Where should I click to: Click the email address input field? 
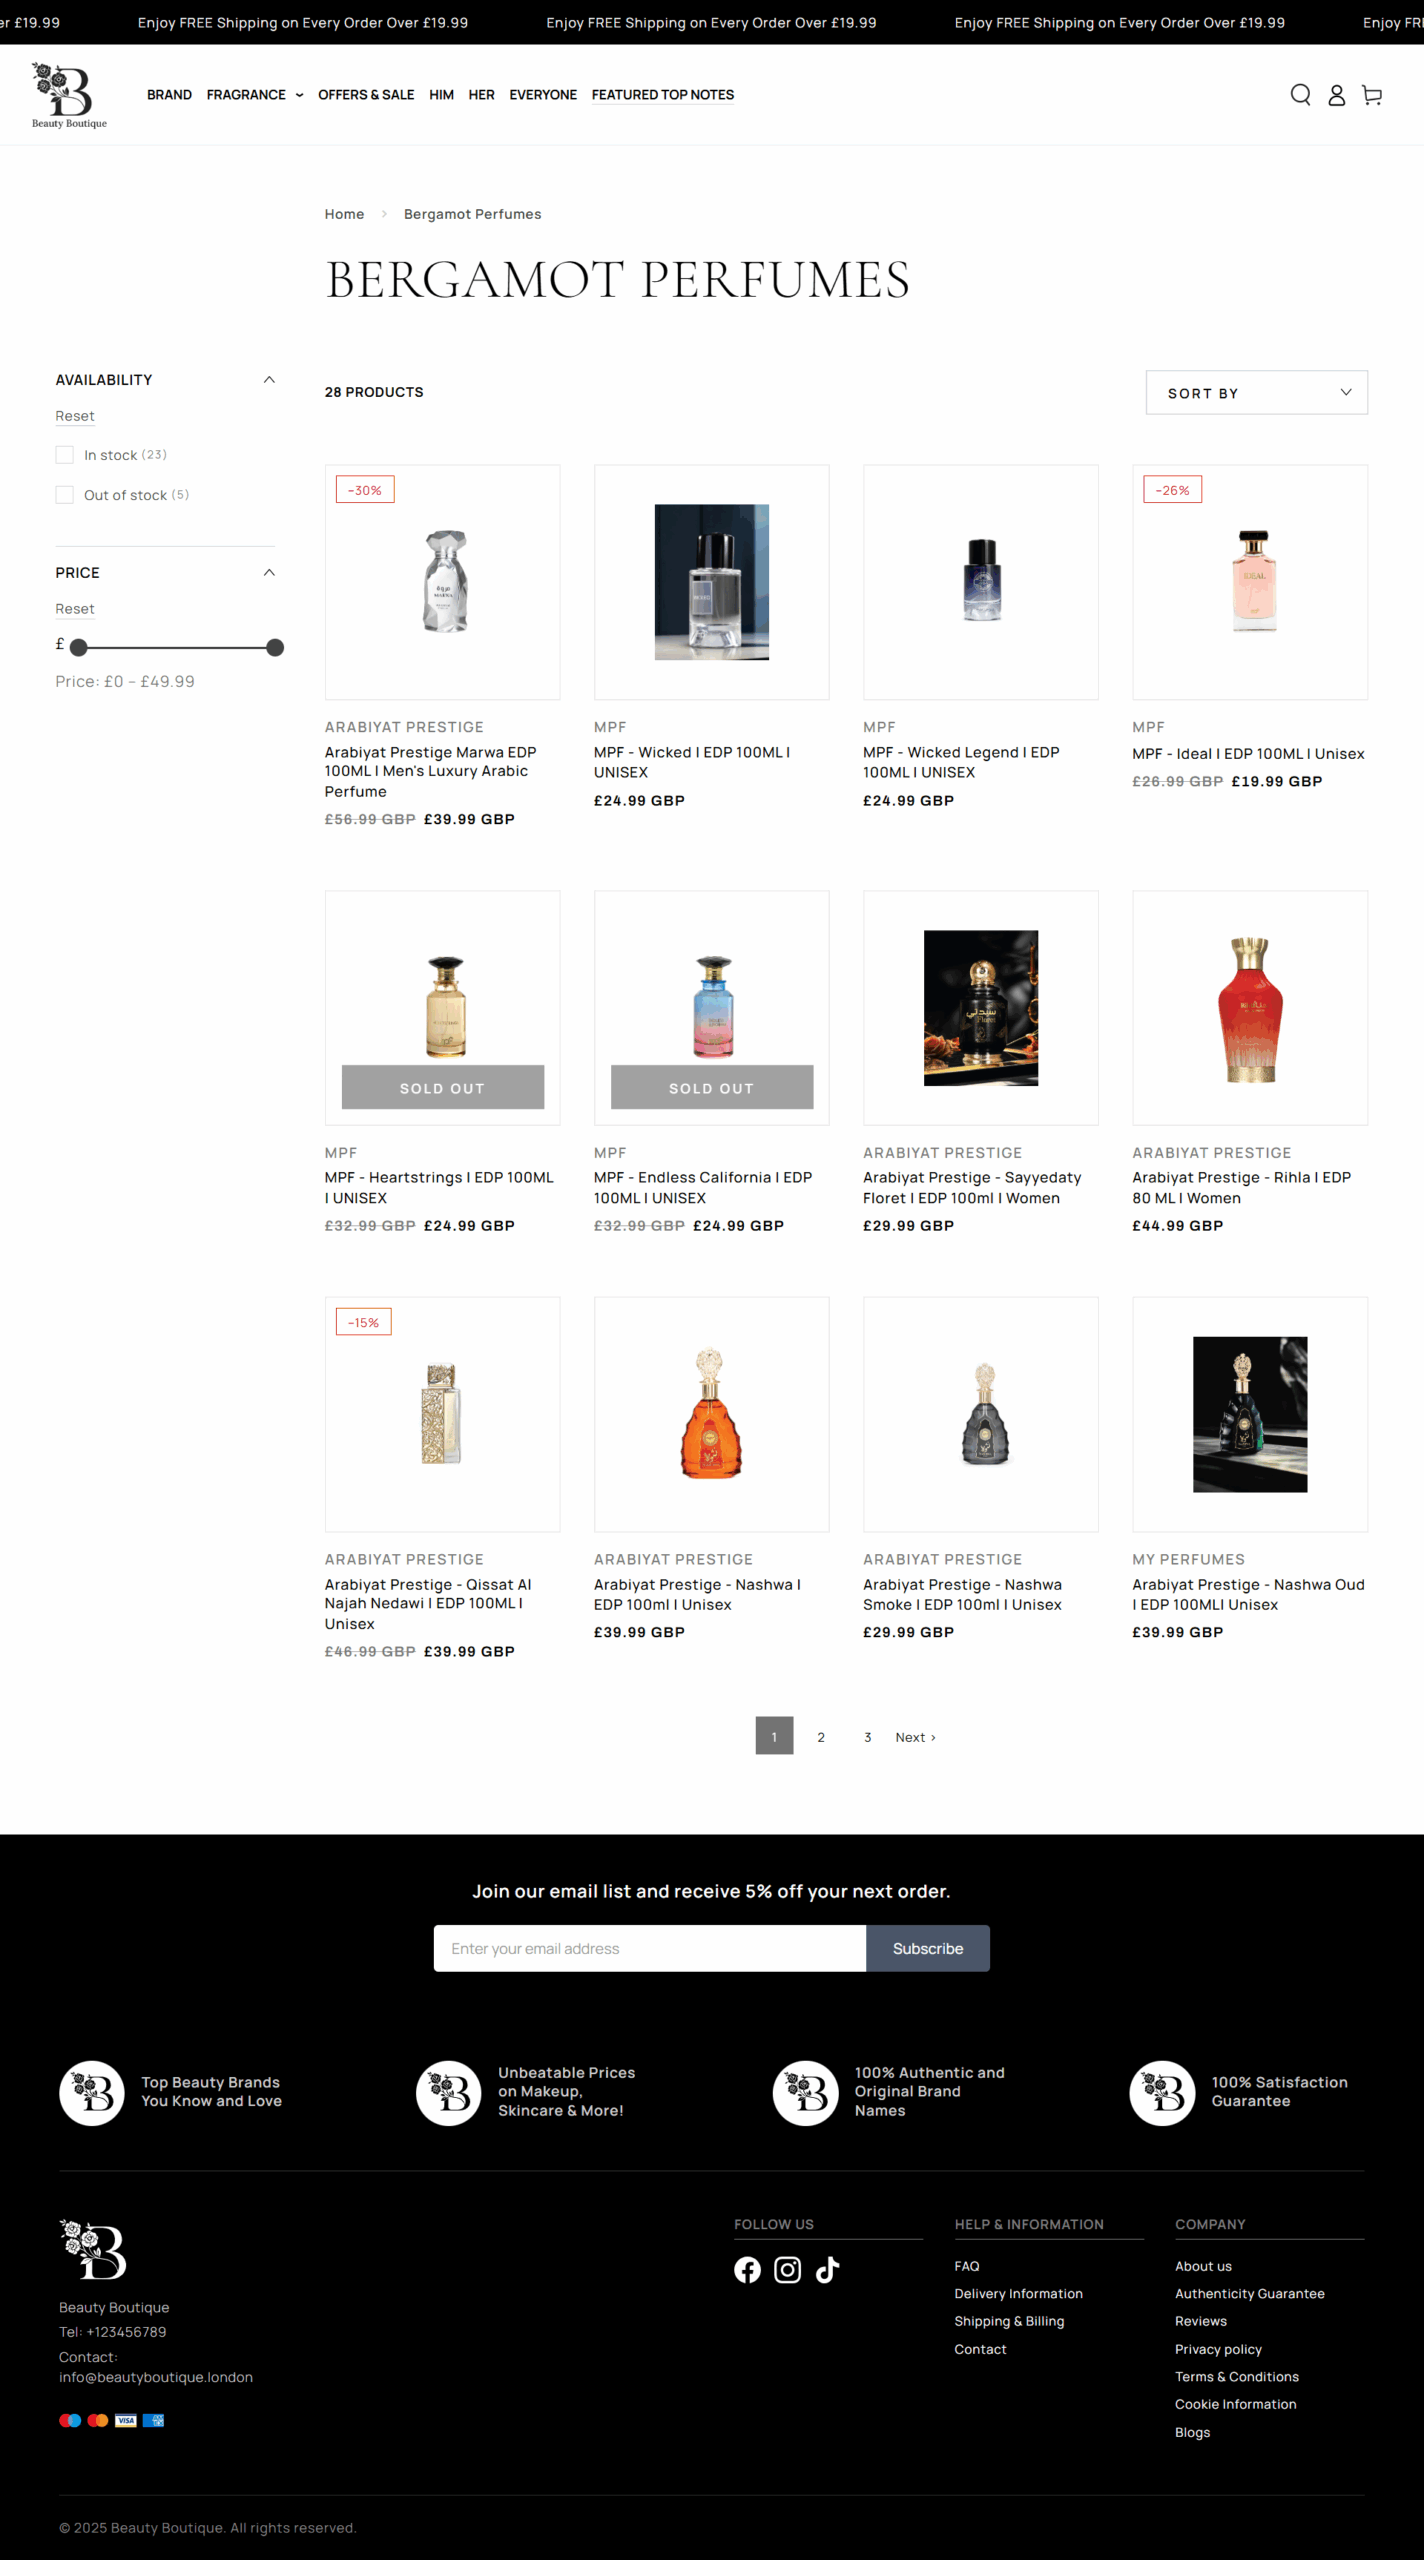click(x=650, y=1949)
